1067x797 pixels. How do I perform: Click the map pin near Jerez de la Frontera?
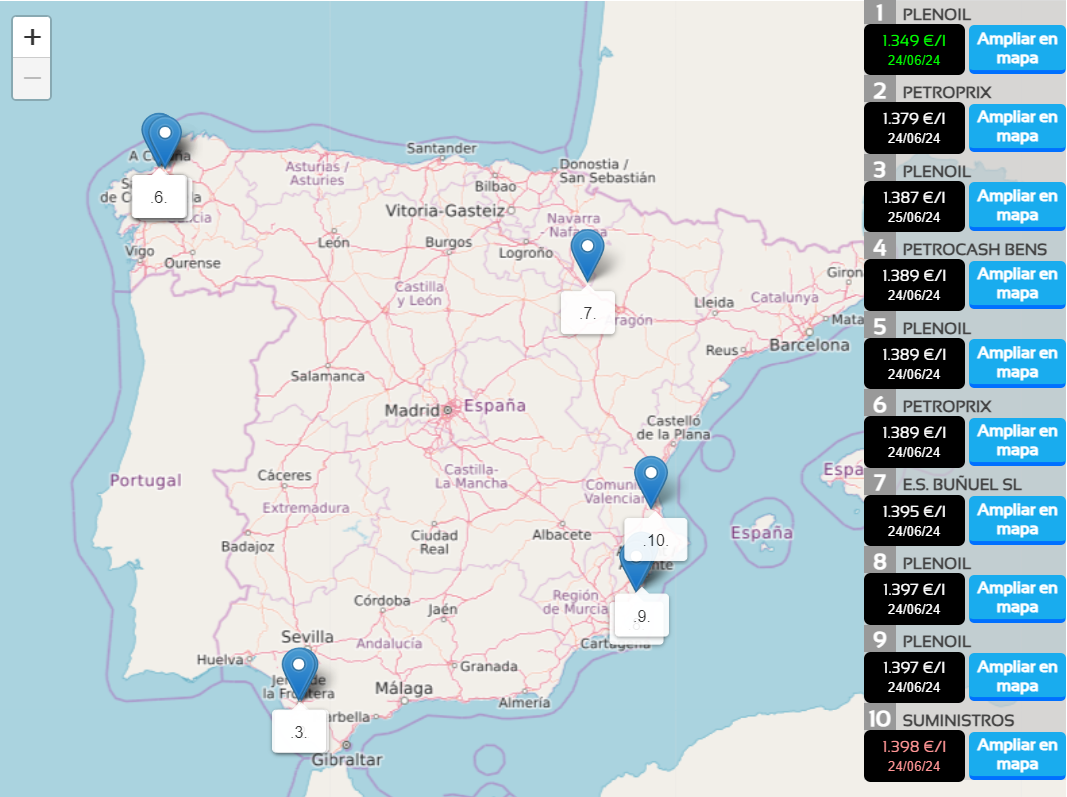pyautogui.click(x=299, y=670)
